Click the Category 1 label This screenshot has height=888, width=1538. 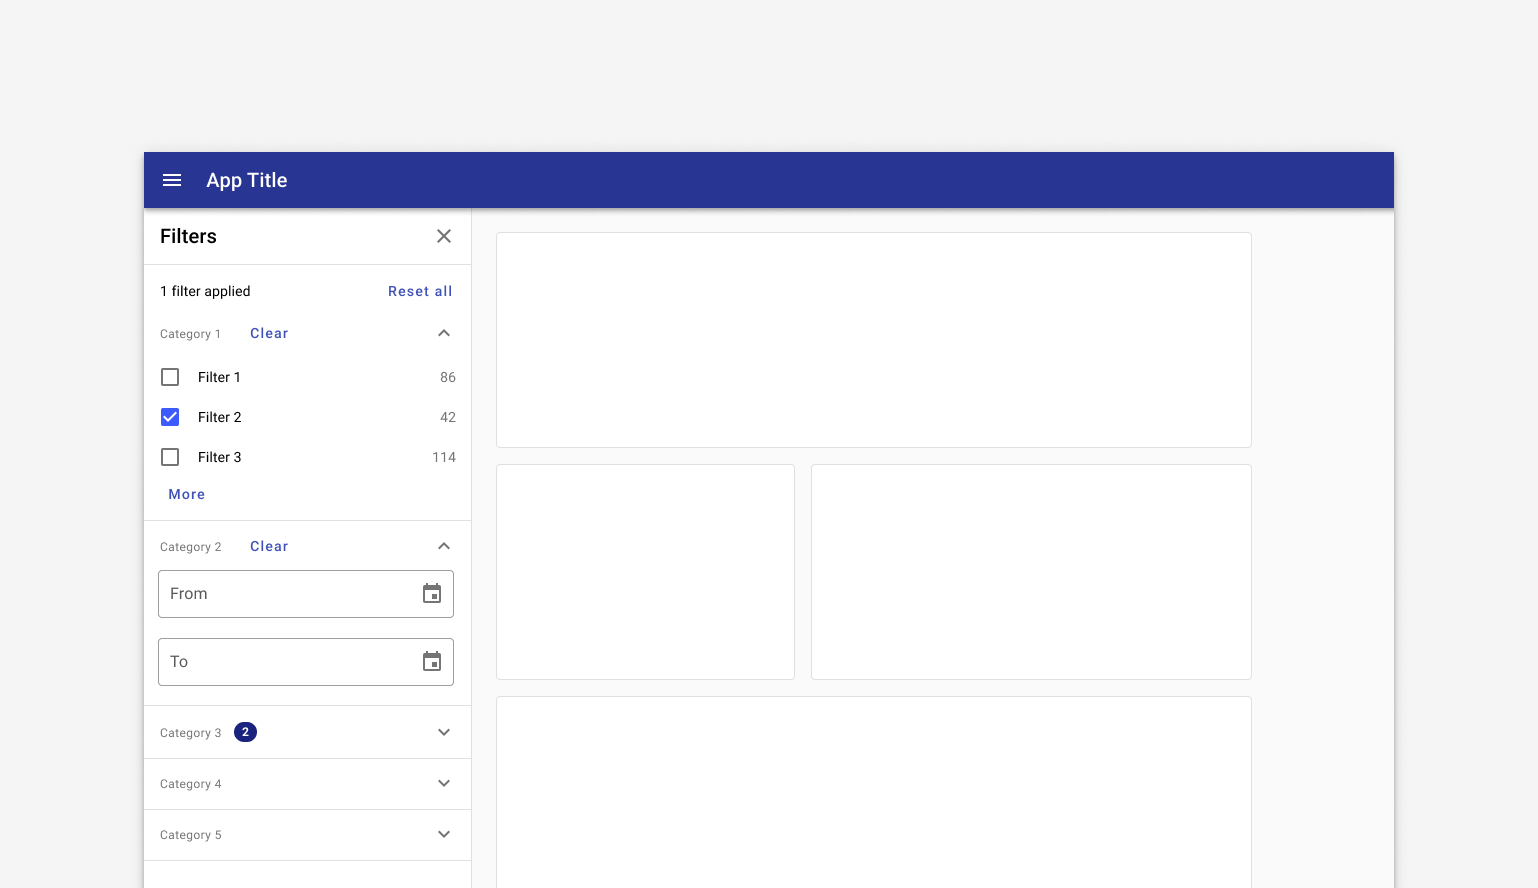tap(190, 334)
